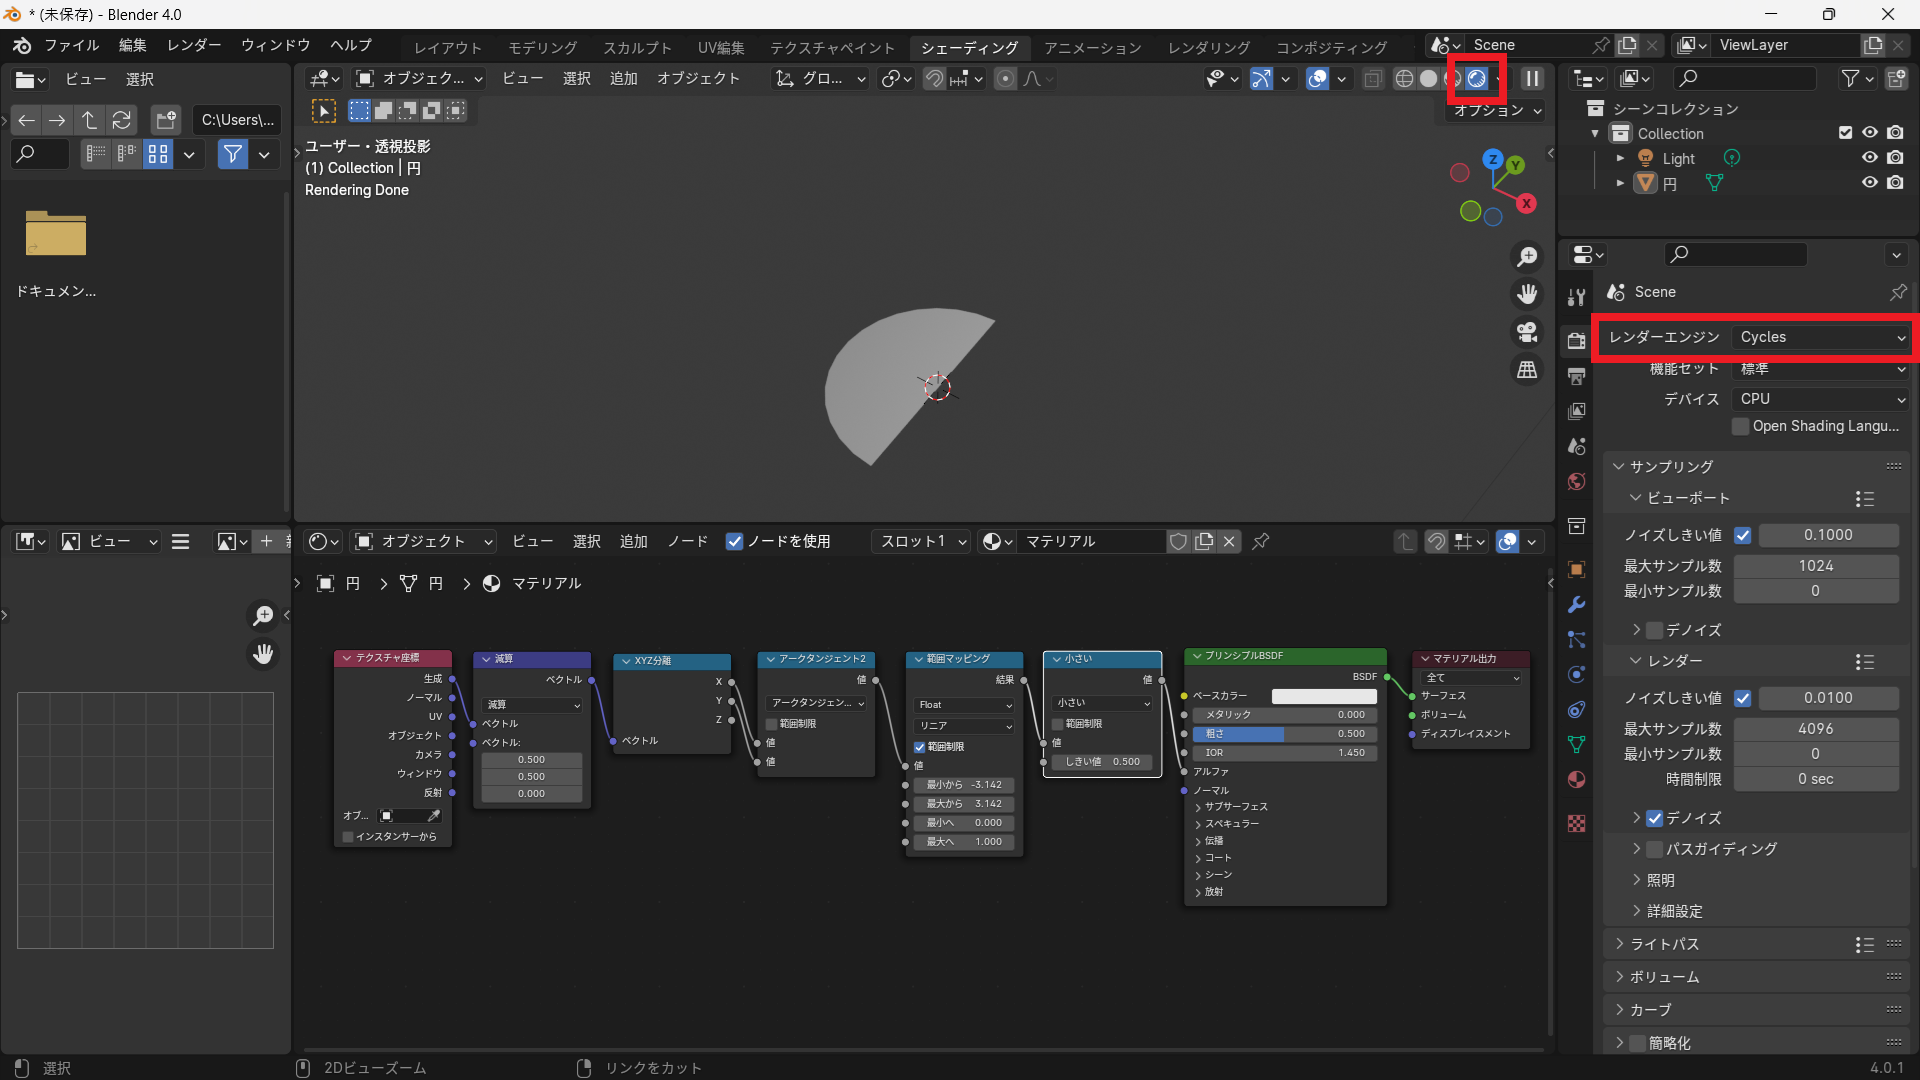The image size is (1920, 1080).
Task: Click the hand pan view icon in 3D viewport
Action: 1527,294
